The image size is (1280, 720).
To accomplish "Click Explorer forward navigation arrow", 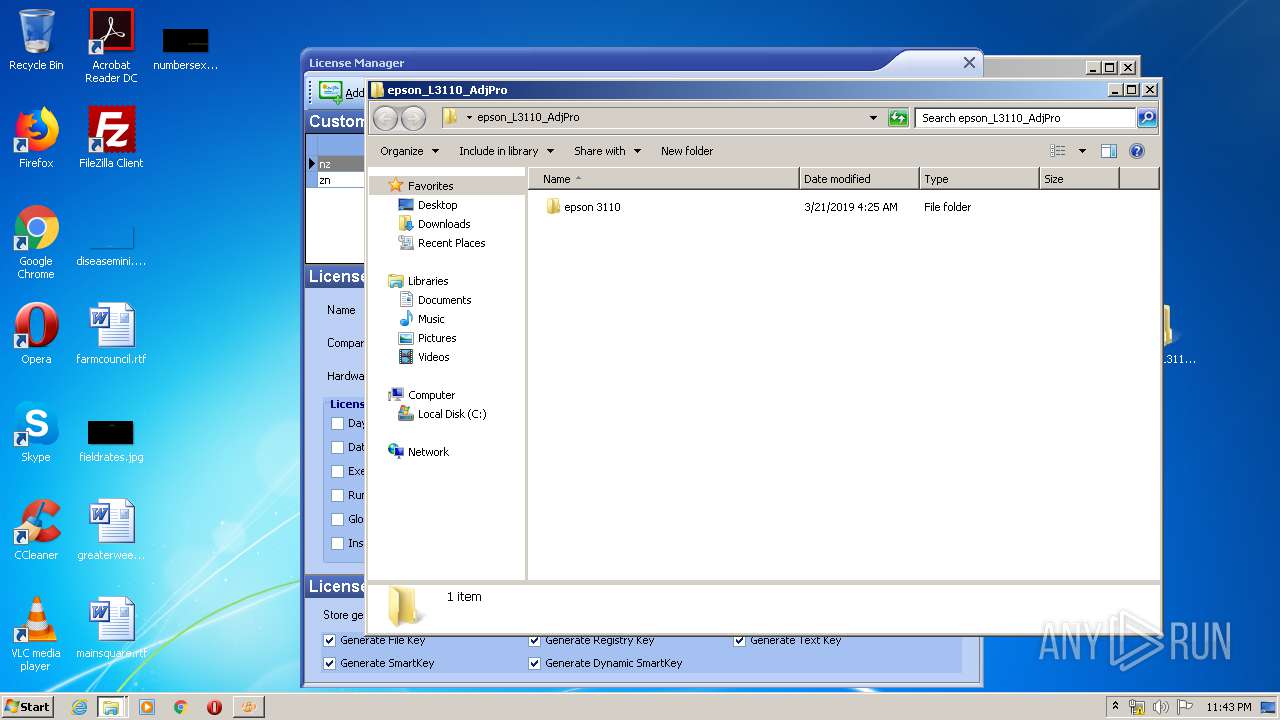I will tap(413, 118).
